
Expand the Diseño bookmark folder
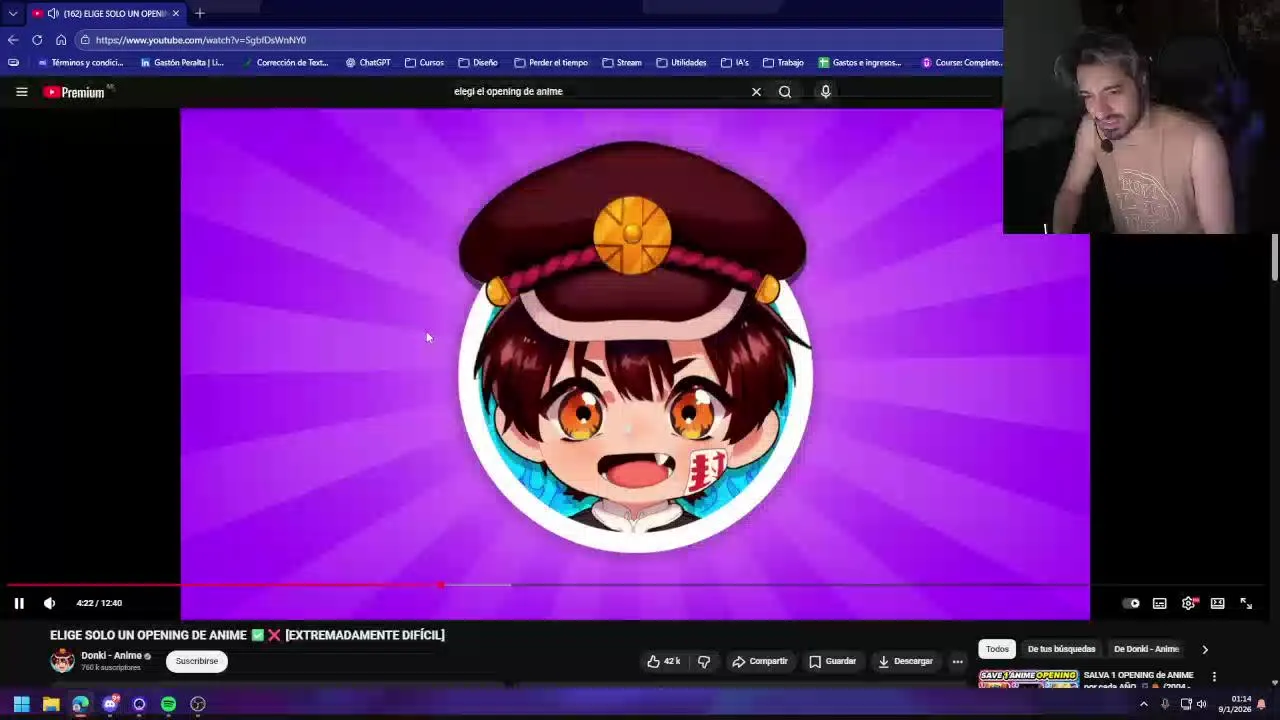click(478, 62)
